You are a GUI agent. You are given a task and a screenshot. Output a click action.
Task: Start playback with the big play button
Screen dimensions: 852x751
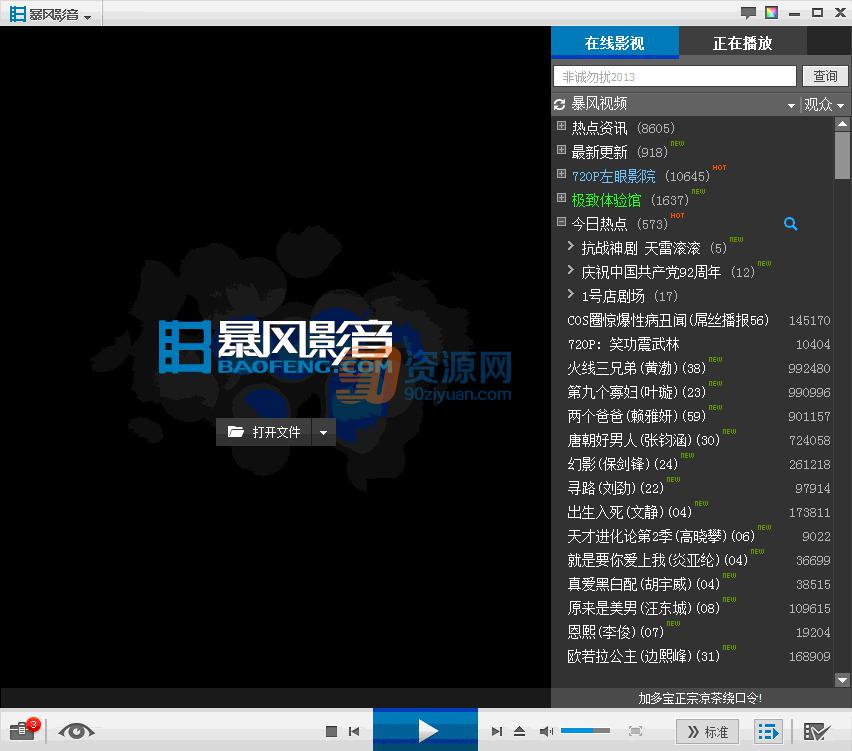pos(425,730)
